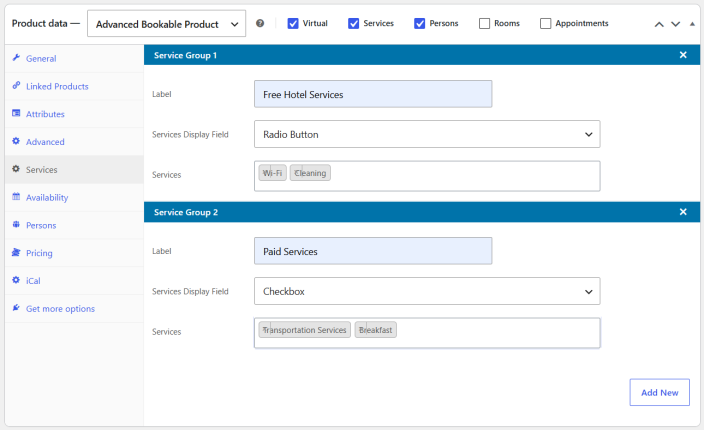Select the Services tab
This screenshot has height=430, width=704.
pyautogui.click(x=74, y=170)
